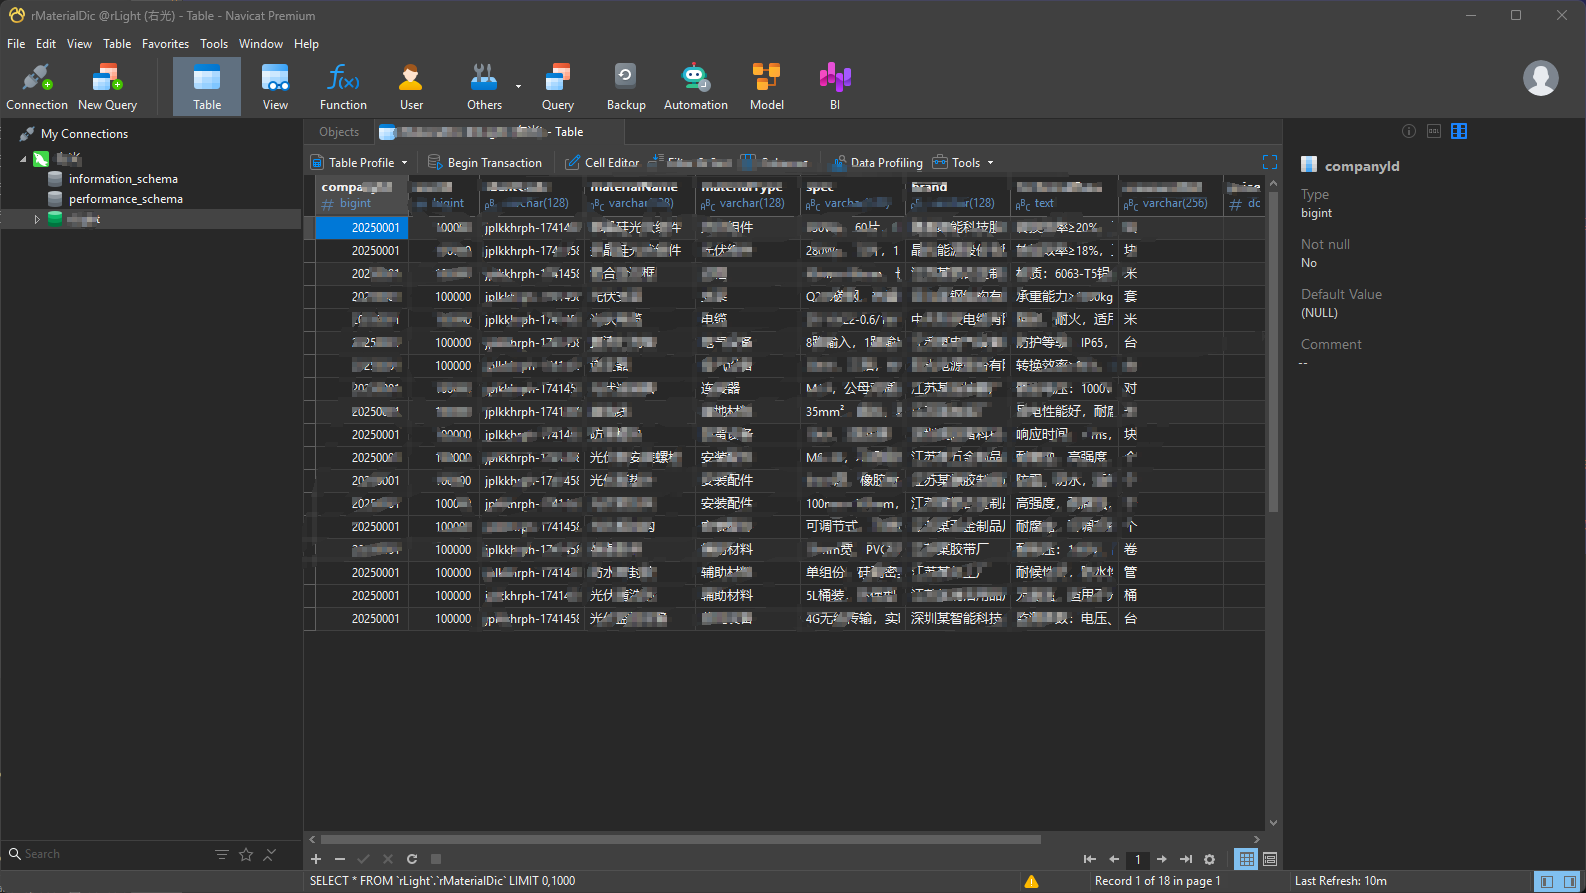Open the grid settings gear icon
The width and height of the screenshot is (1586, 893).
coord(1209,859)
